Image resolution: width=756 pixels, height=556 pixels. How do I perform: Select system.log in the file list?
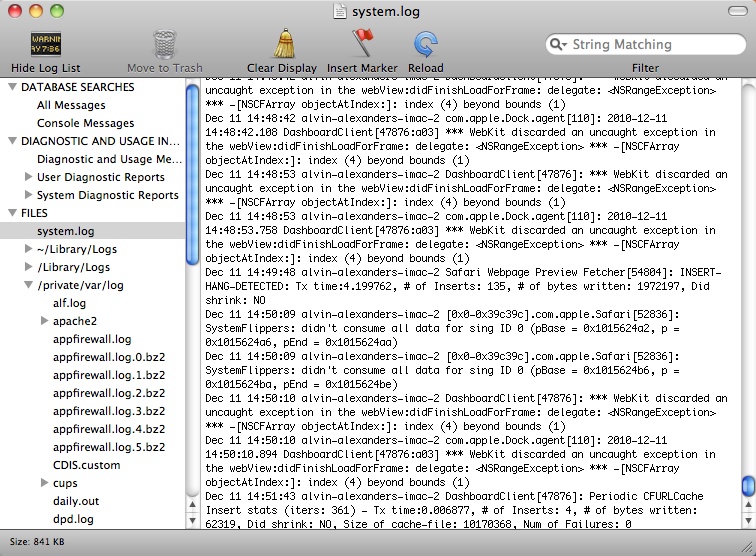click(93, 231)
